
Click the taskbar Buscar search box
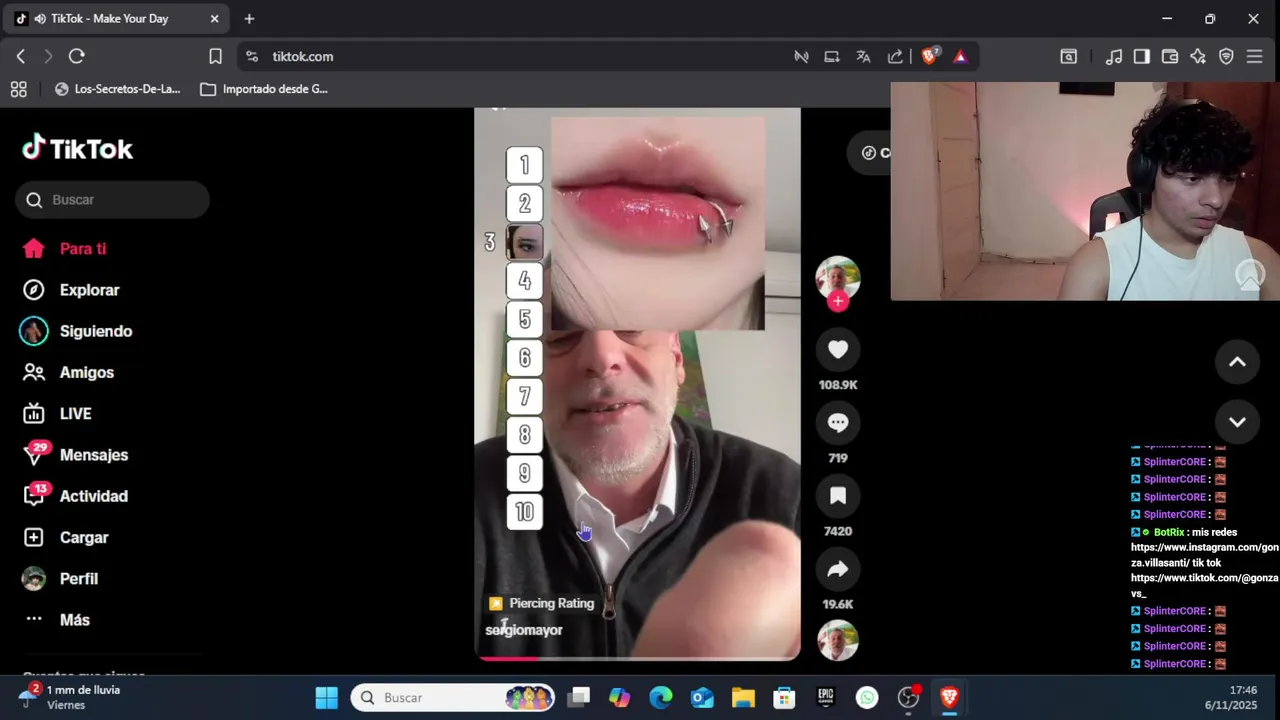coord(453,698)
